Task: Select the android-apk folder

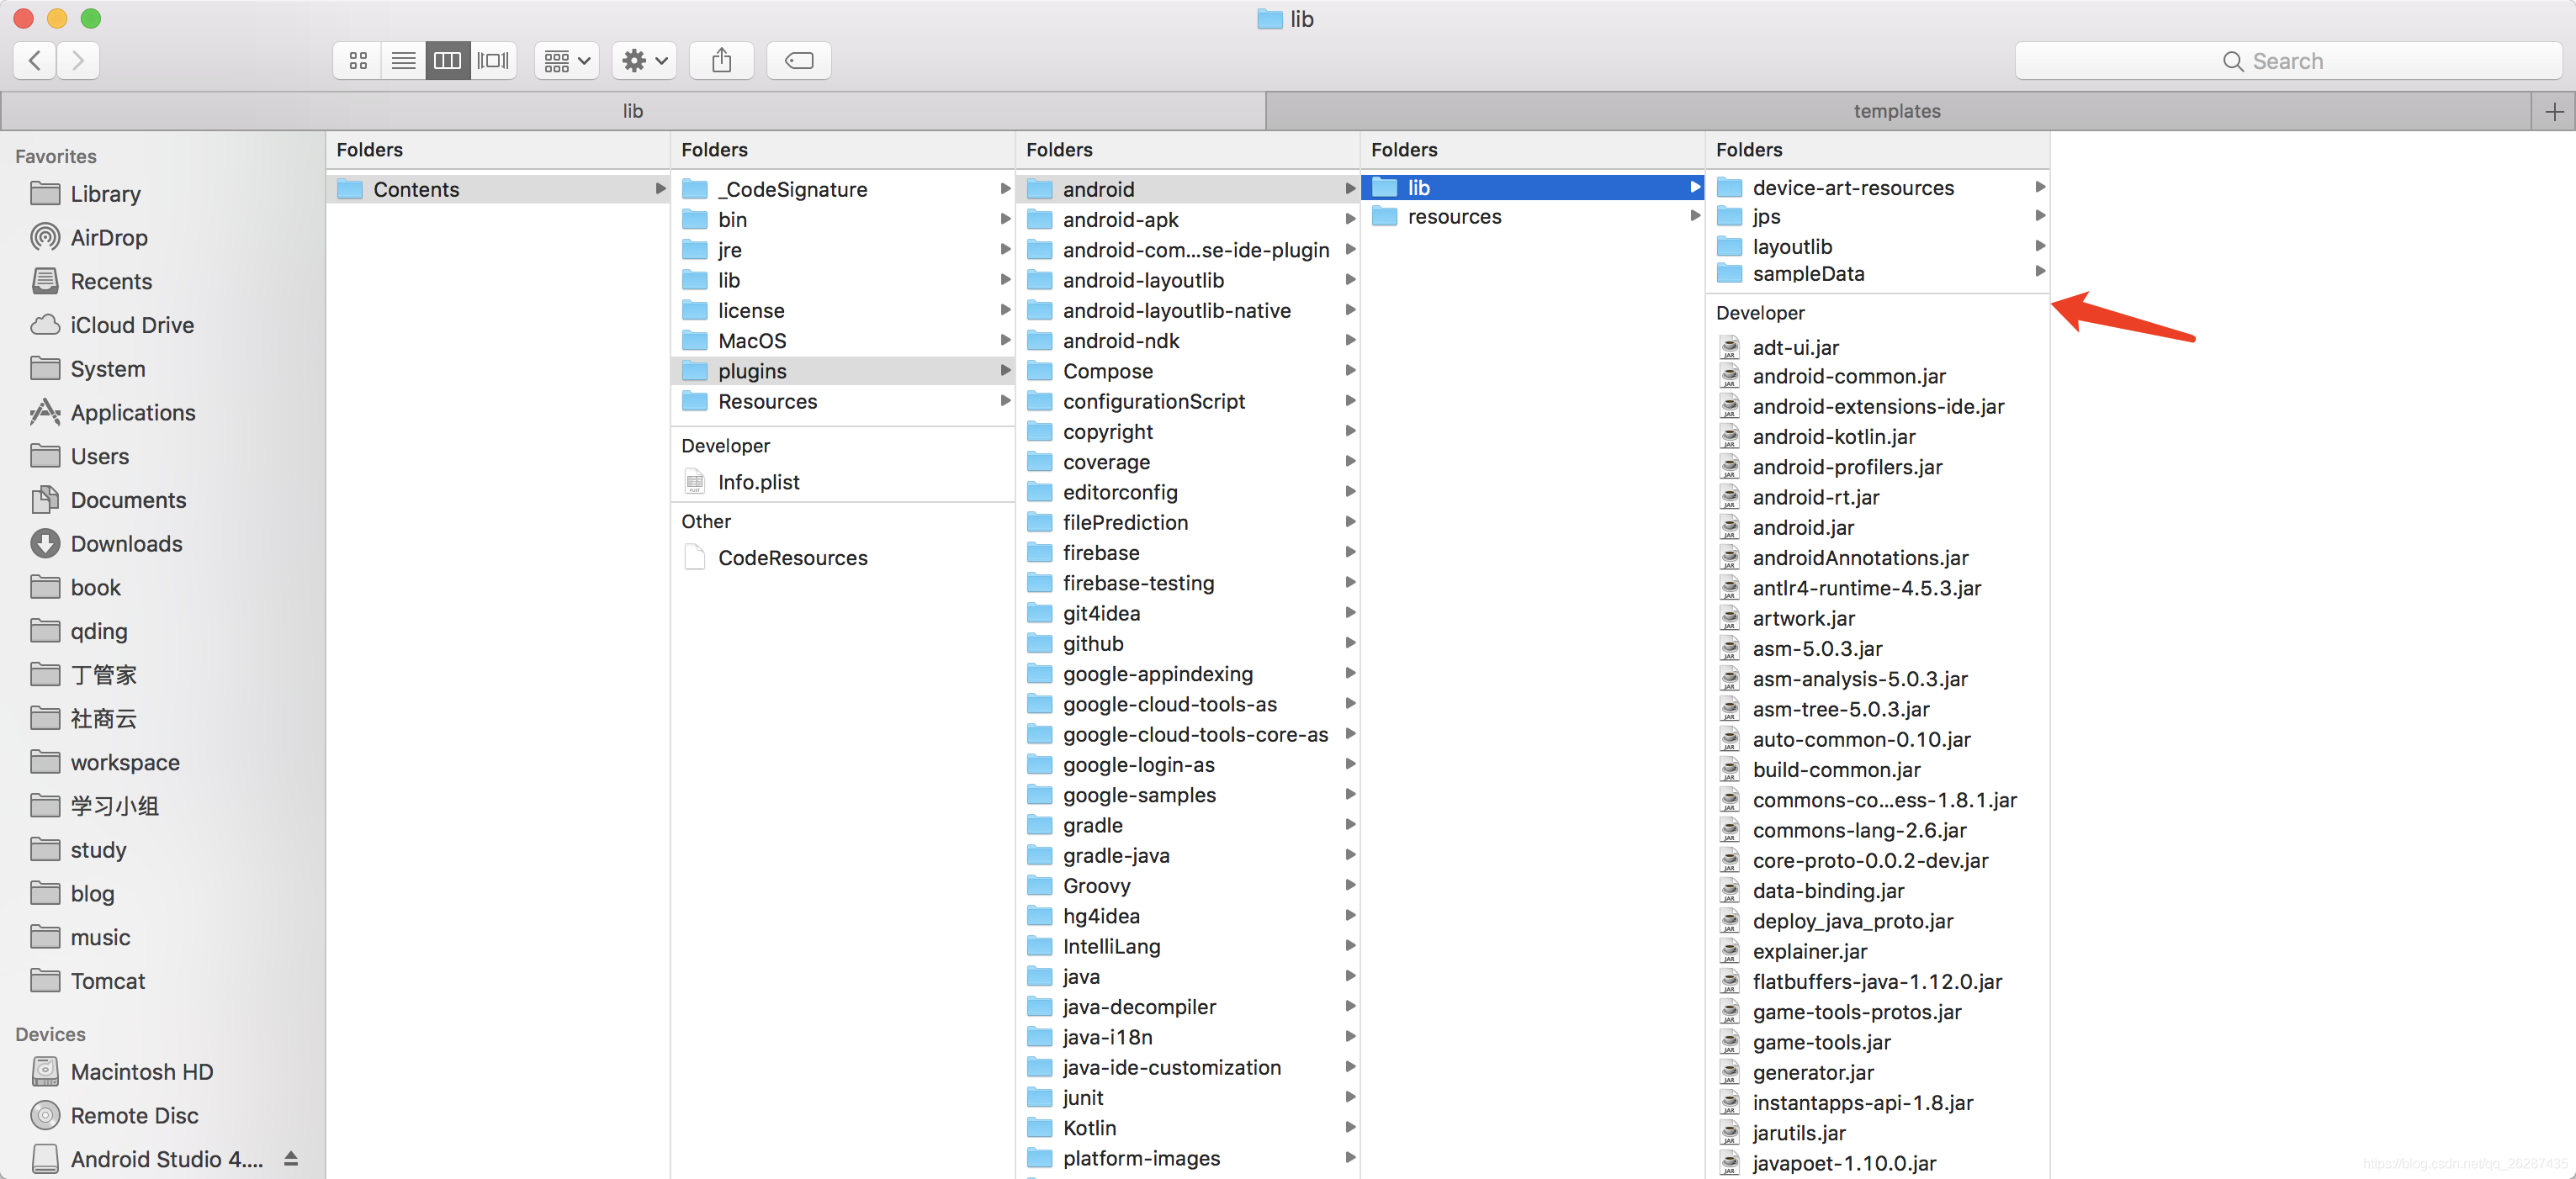Action: [x=1187, y=220]
